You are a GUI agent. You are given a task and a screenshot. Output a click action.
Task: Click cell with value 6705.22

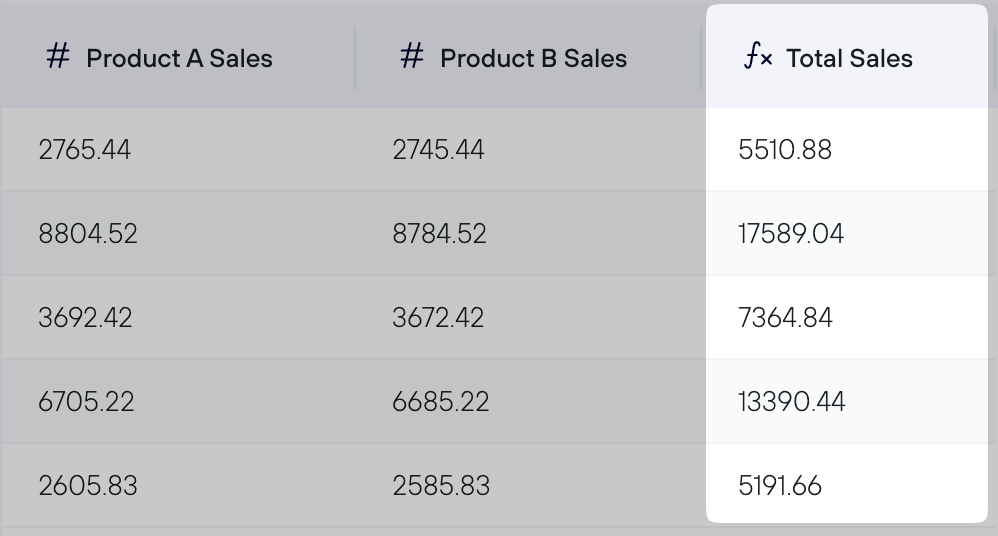point(178,402)
